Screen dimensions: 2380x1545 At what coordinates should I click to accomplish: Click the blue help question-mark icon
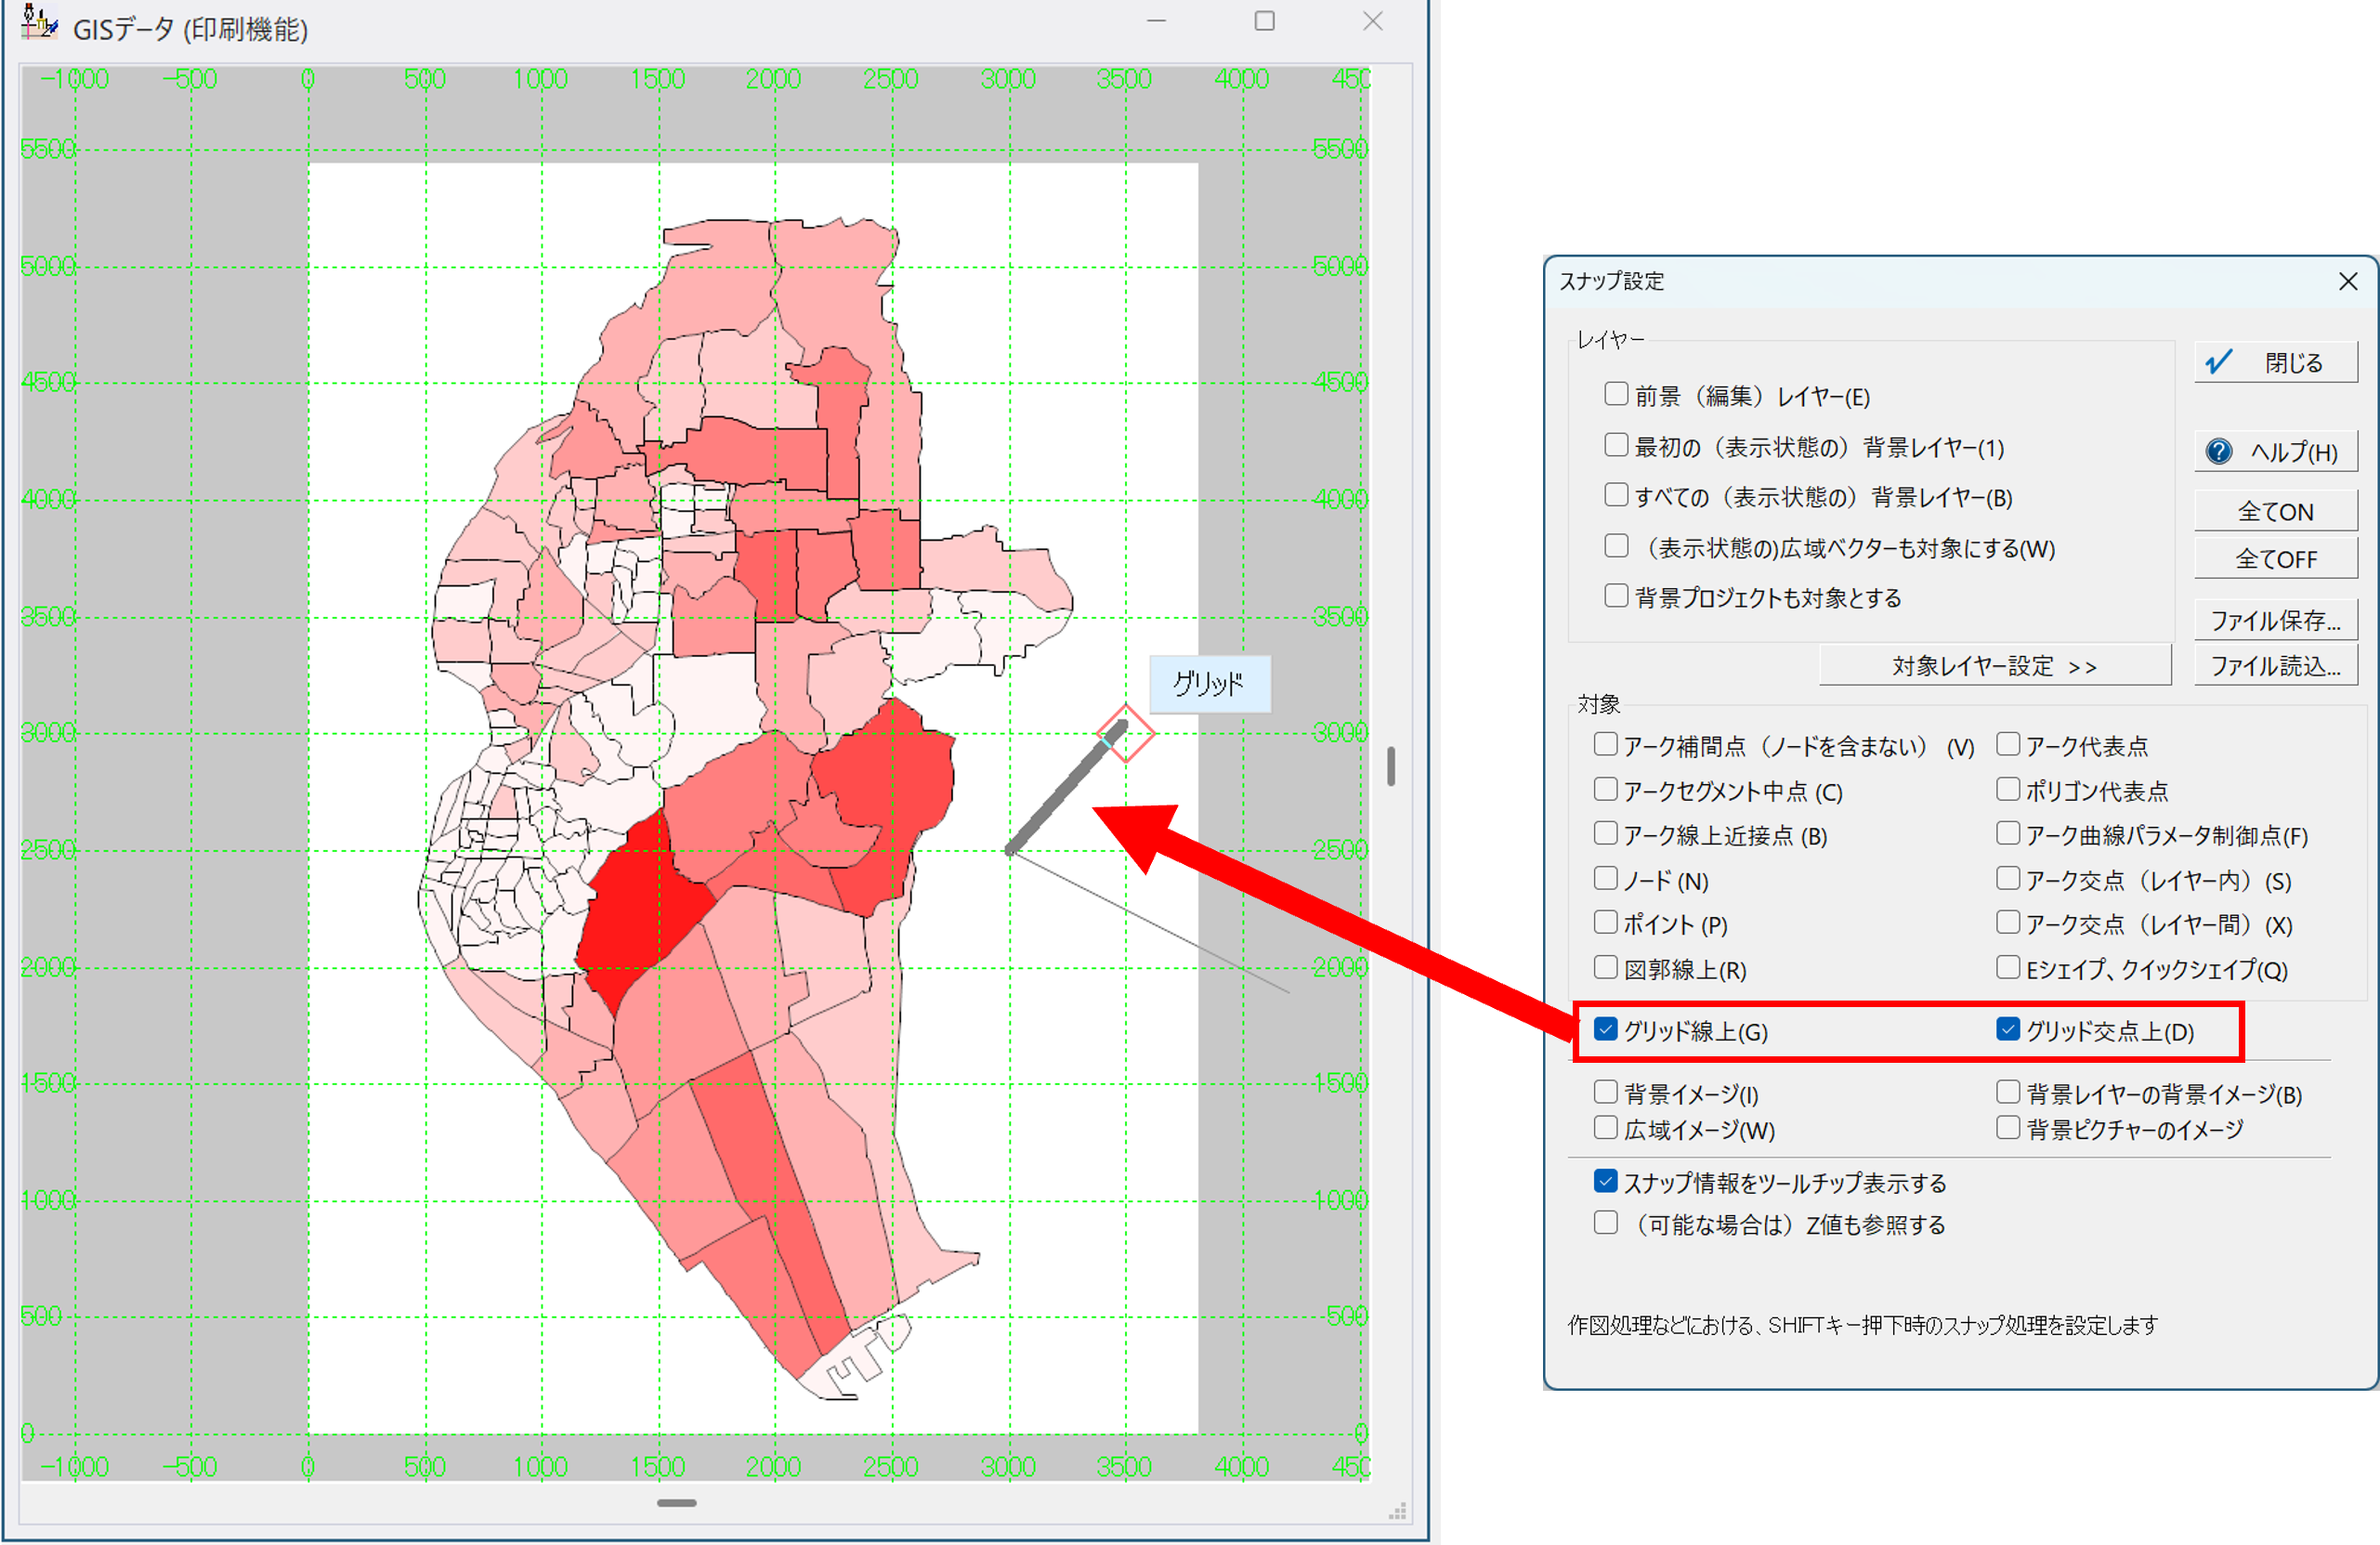(x=2218, y=452)
